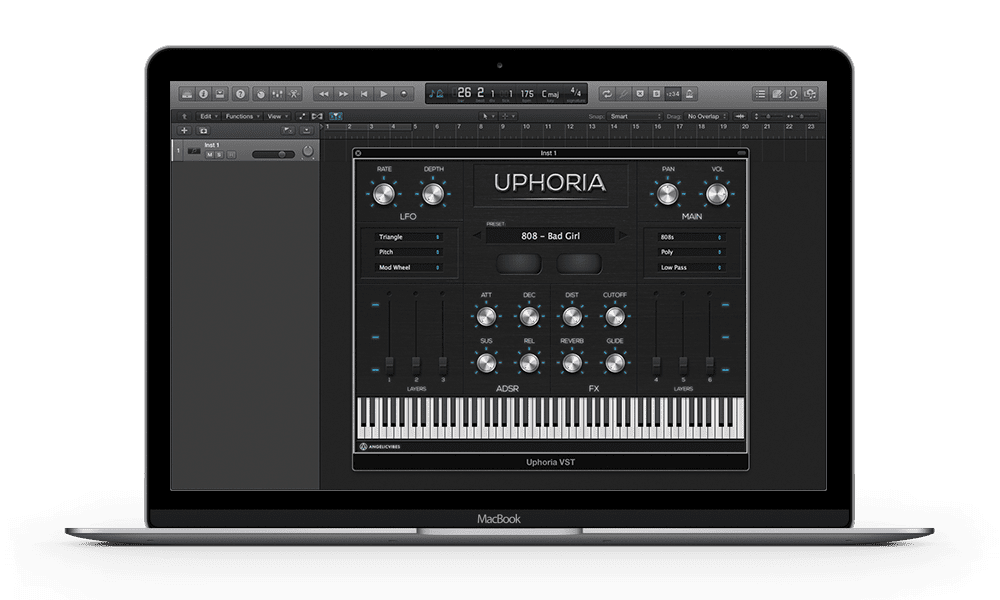
Task: Toggle the metronome click button
Action: [x=689, y=94]
